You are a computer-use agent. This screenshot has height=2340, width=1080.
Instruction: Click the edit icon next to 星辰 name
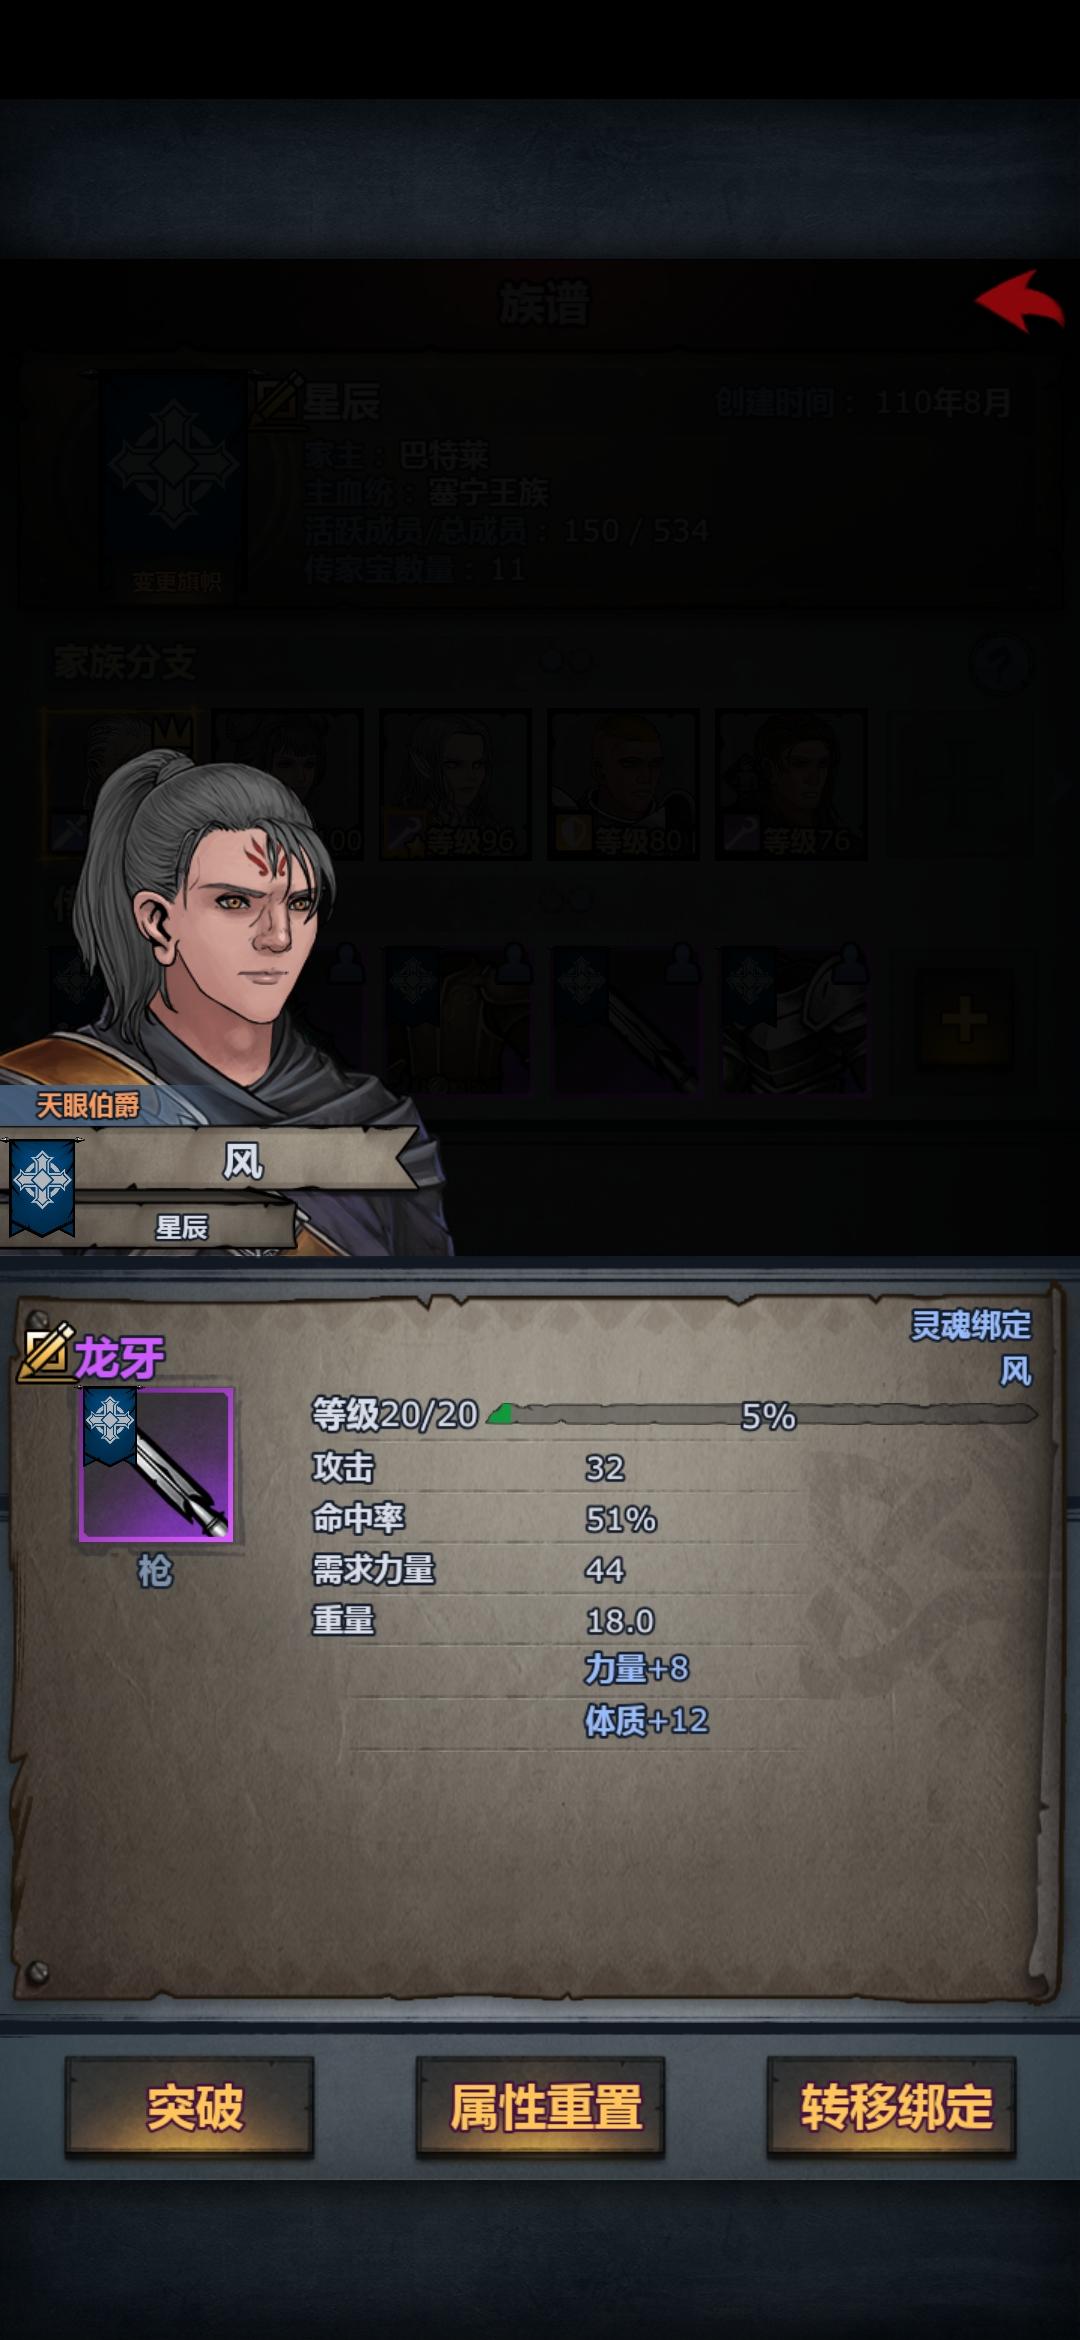coord(275,399)
